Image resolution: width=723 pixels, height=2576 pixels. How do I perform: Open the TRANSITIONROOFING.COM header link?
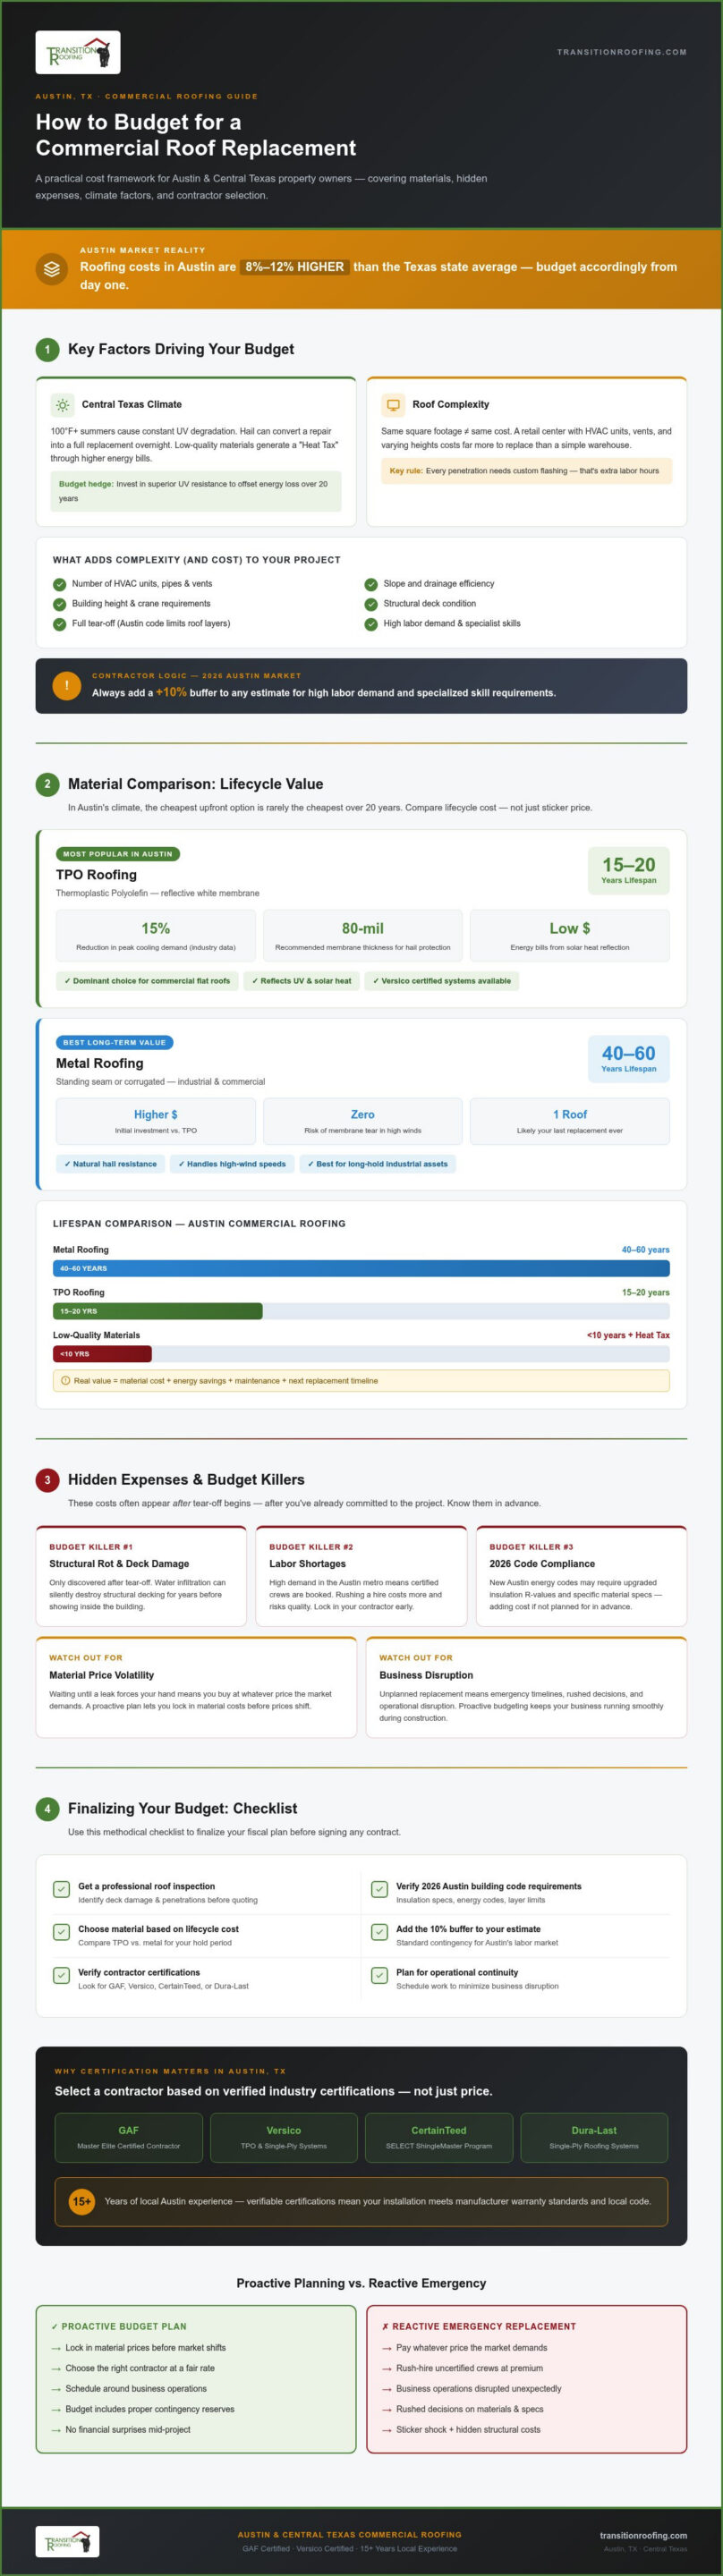point(621,52)
